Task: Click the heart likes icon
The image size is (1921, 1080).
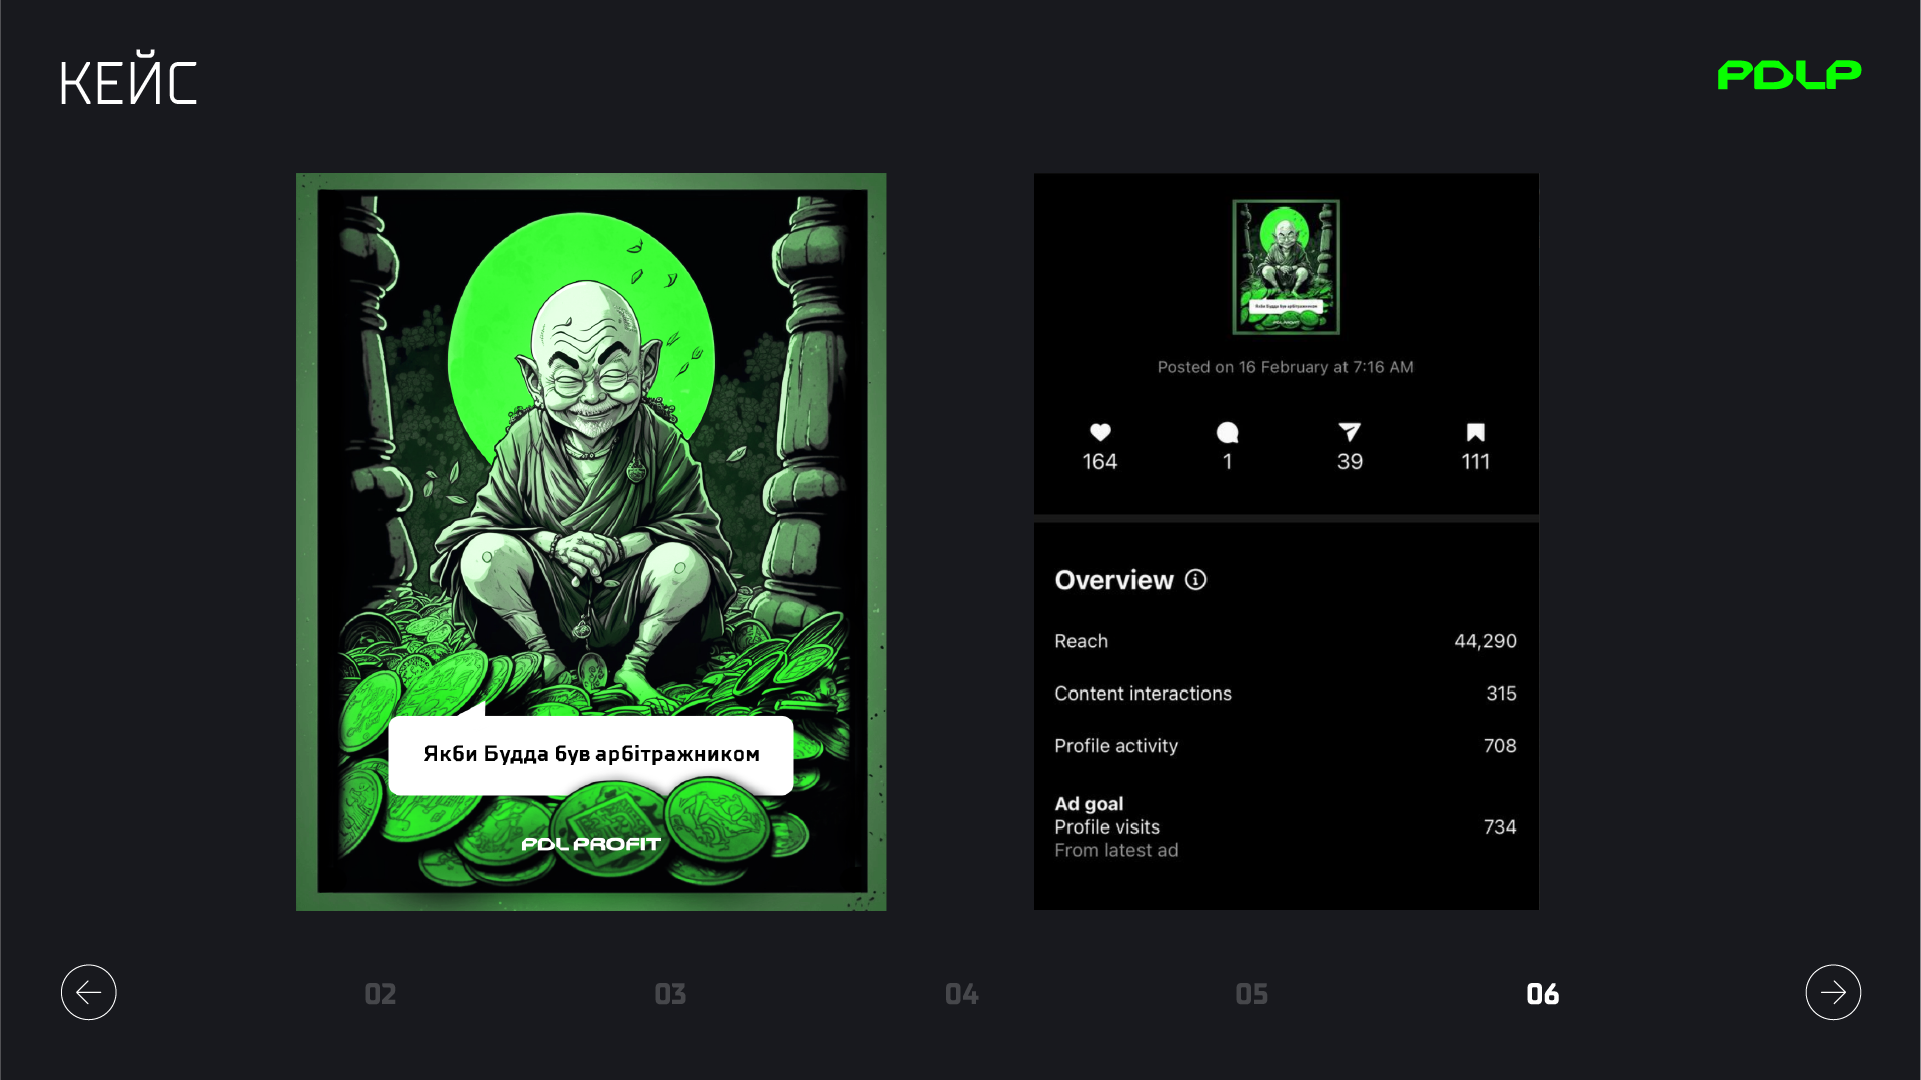Action: (1100, 432)
